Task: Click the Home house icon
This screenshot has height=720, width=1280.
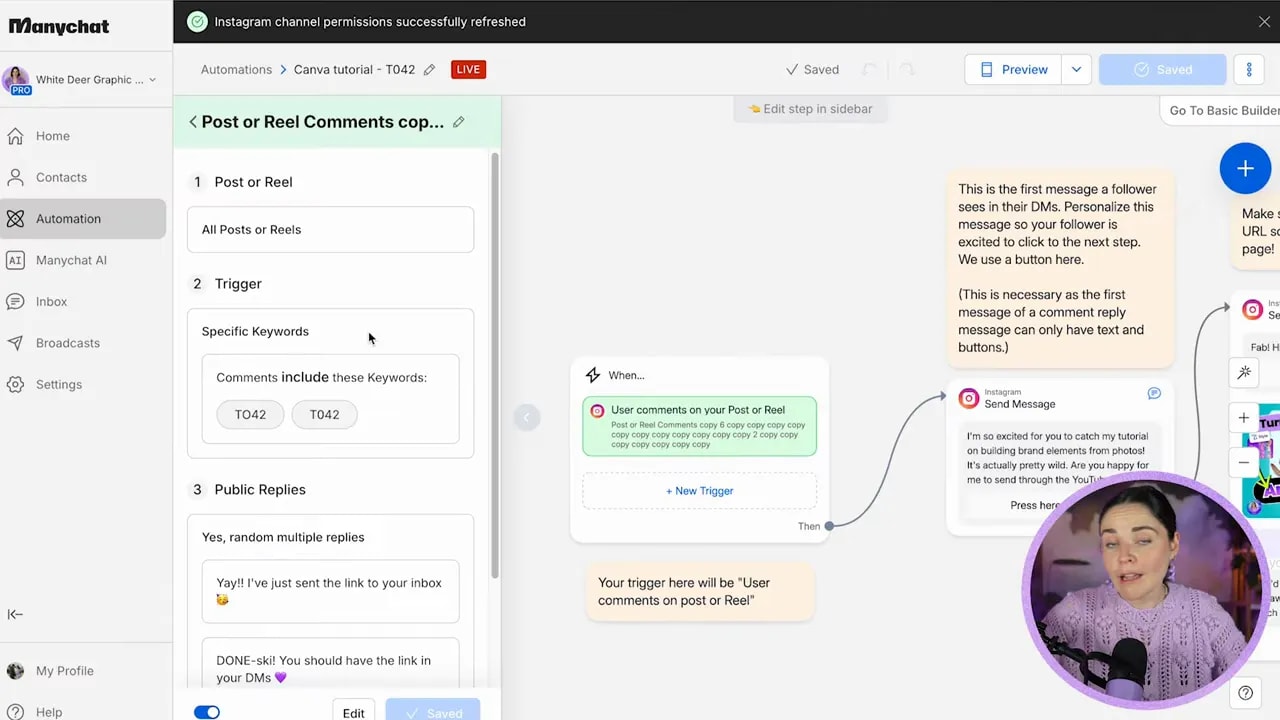Action: click(15, 136)
